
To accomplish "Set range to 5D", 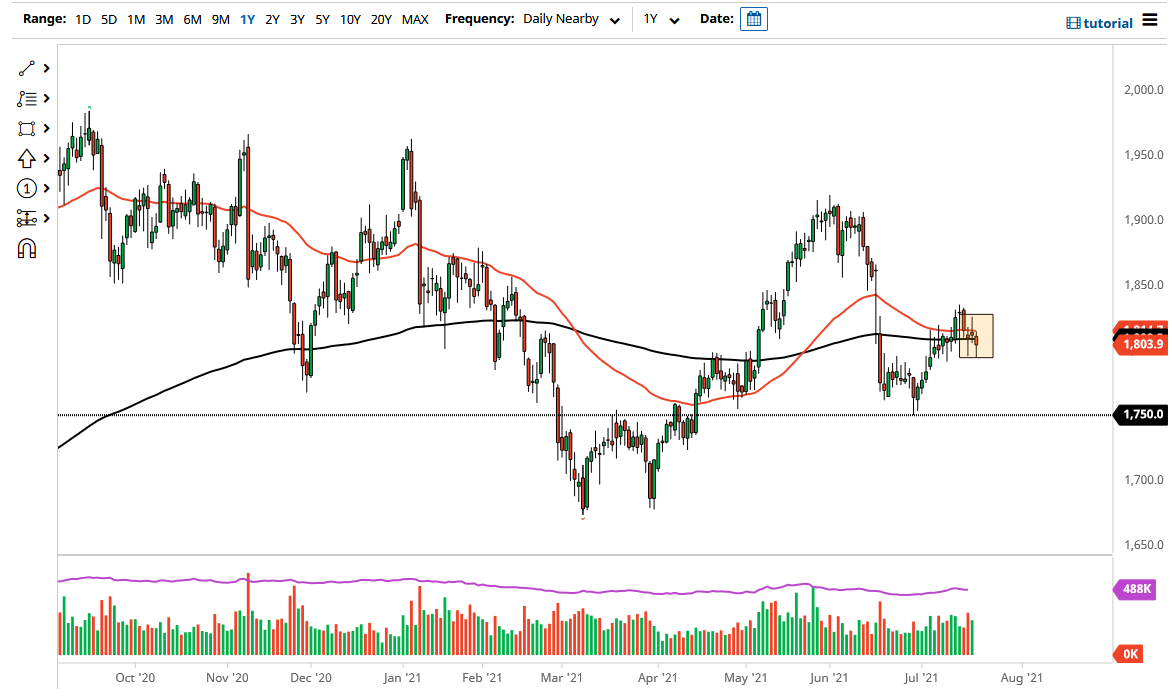I will (109, 19).
